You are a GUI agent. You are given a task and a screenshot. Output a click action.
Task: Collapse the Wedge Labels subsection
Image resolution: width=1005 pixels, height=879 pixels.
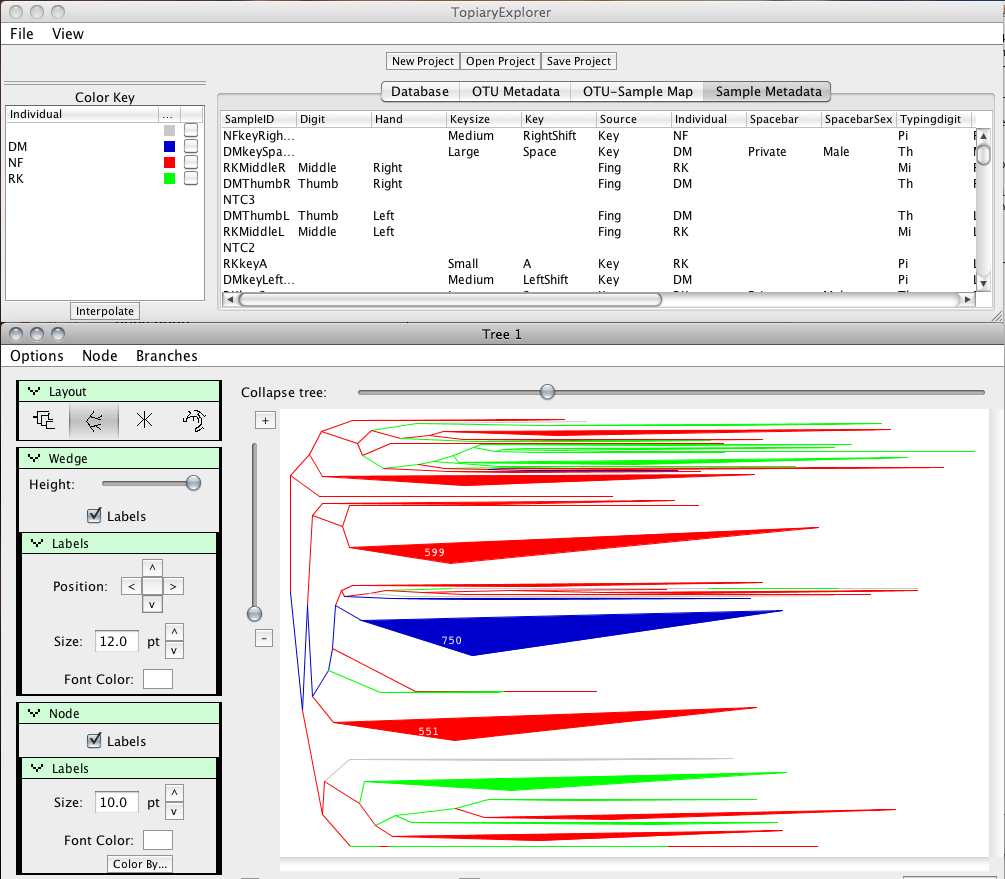37,543
